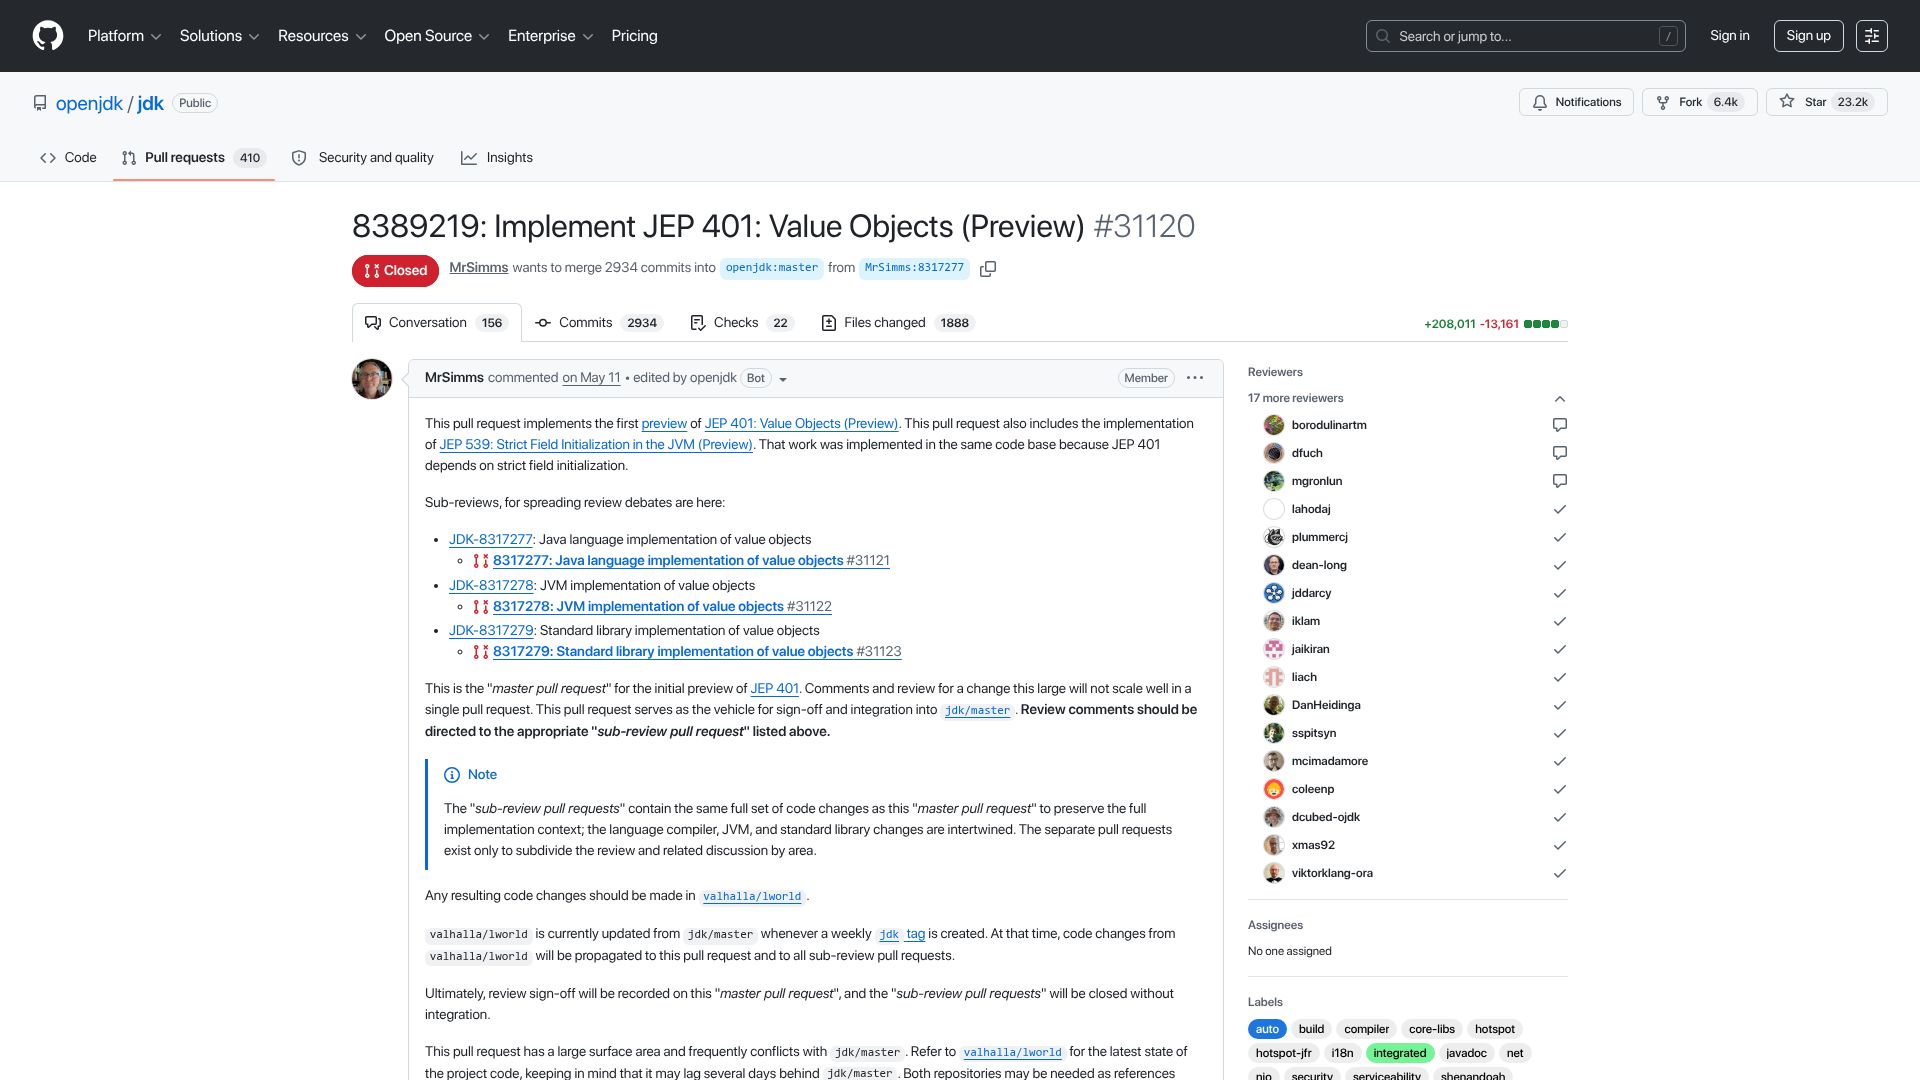Click the Pricing link
This screenshot has height=1080, width=1920.
coord(634,36)
